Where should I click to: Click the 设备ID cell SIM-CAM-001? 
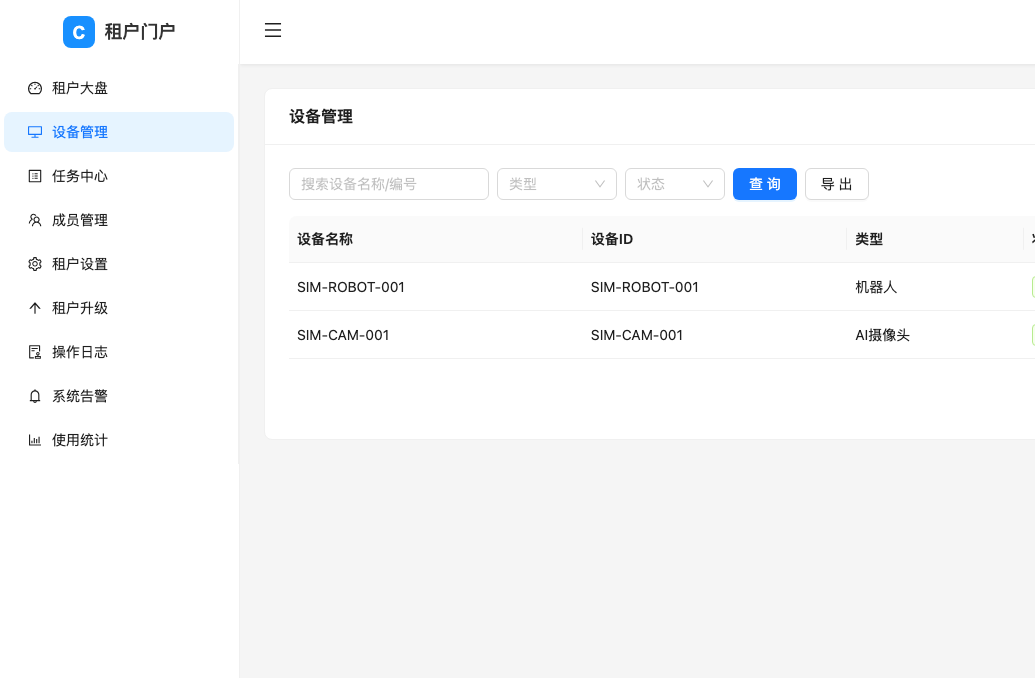coord(637,335)
